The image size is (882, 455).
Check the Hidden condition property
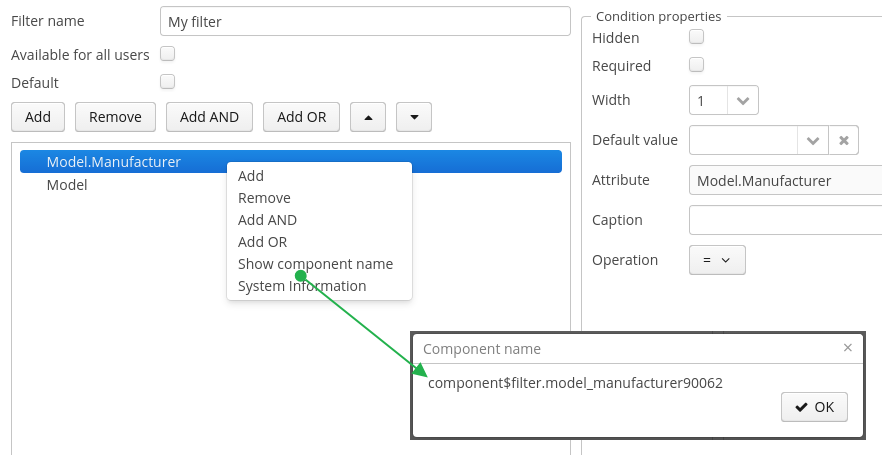(697, 37)
